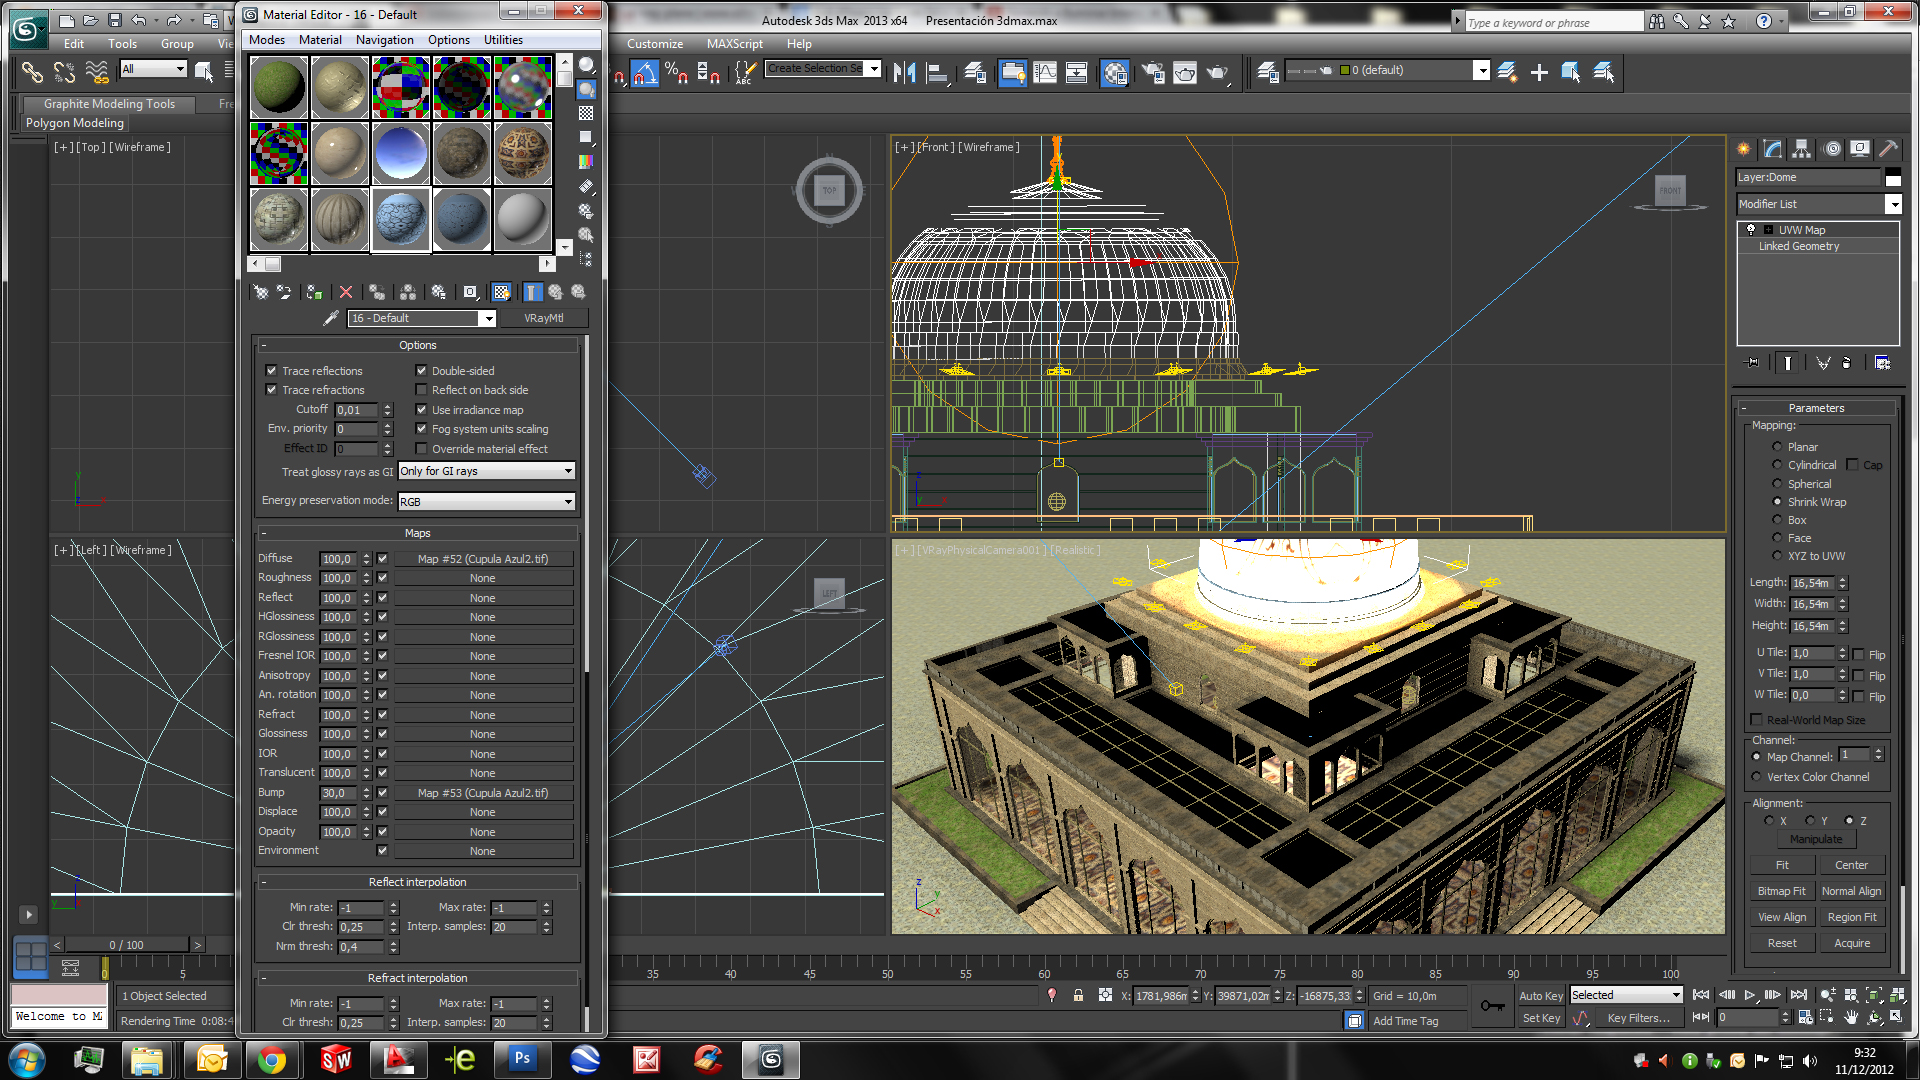Pick material from object with eyedropper
This screenshot has height=1080, width=1920.
331,318
